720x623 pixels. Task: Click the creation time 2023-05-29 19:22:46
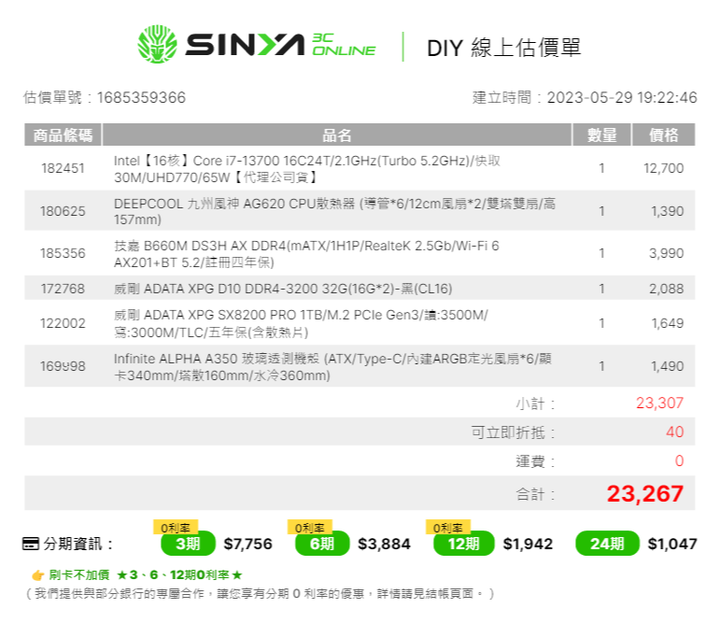point(622,98)
